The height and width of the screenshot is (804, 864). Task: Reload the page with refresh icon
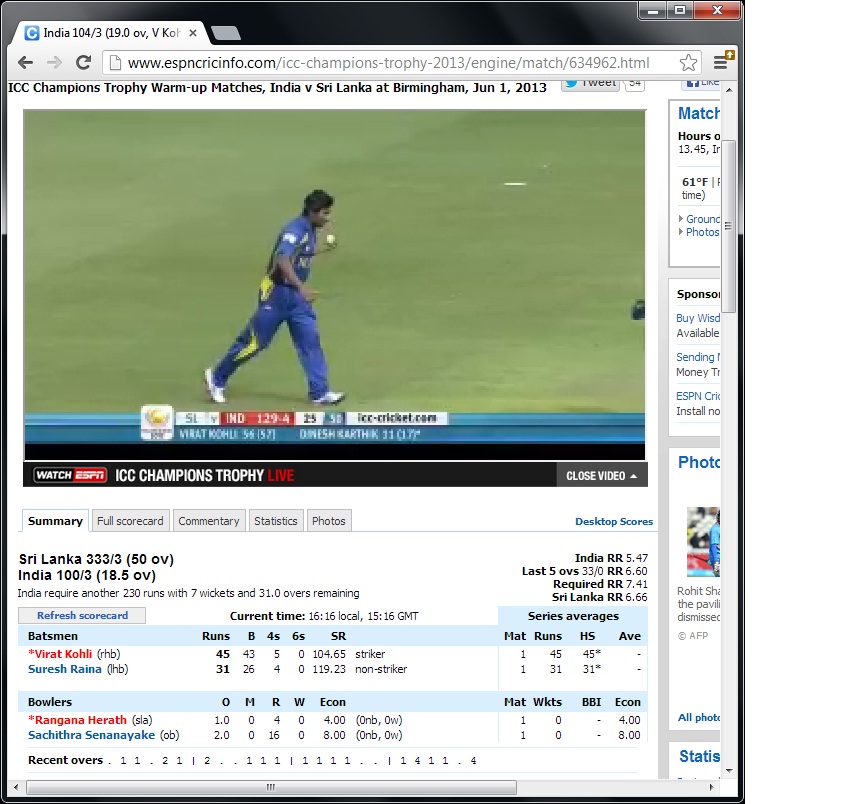click(83, 63)
